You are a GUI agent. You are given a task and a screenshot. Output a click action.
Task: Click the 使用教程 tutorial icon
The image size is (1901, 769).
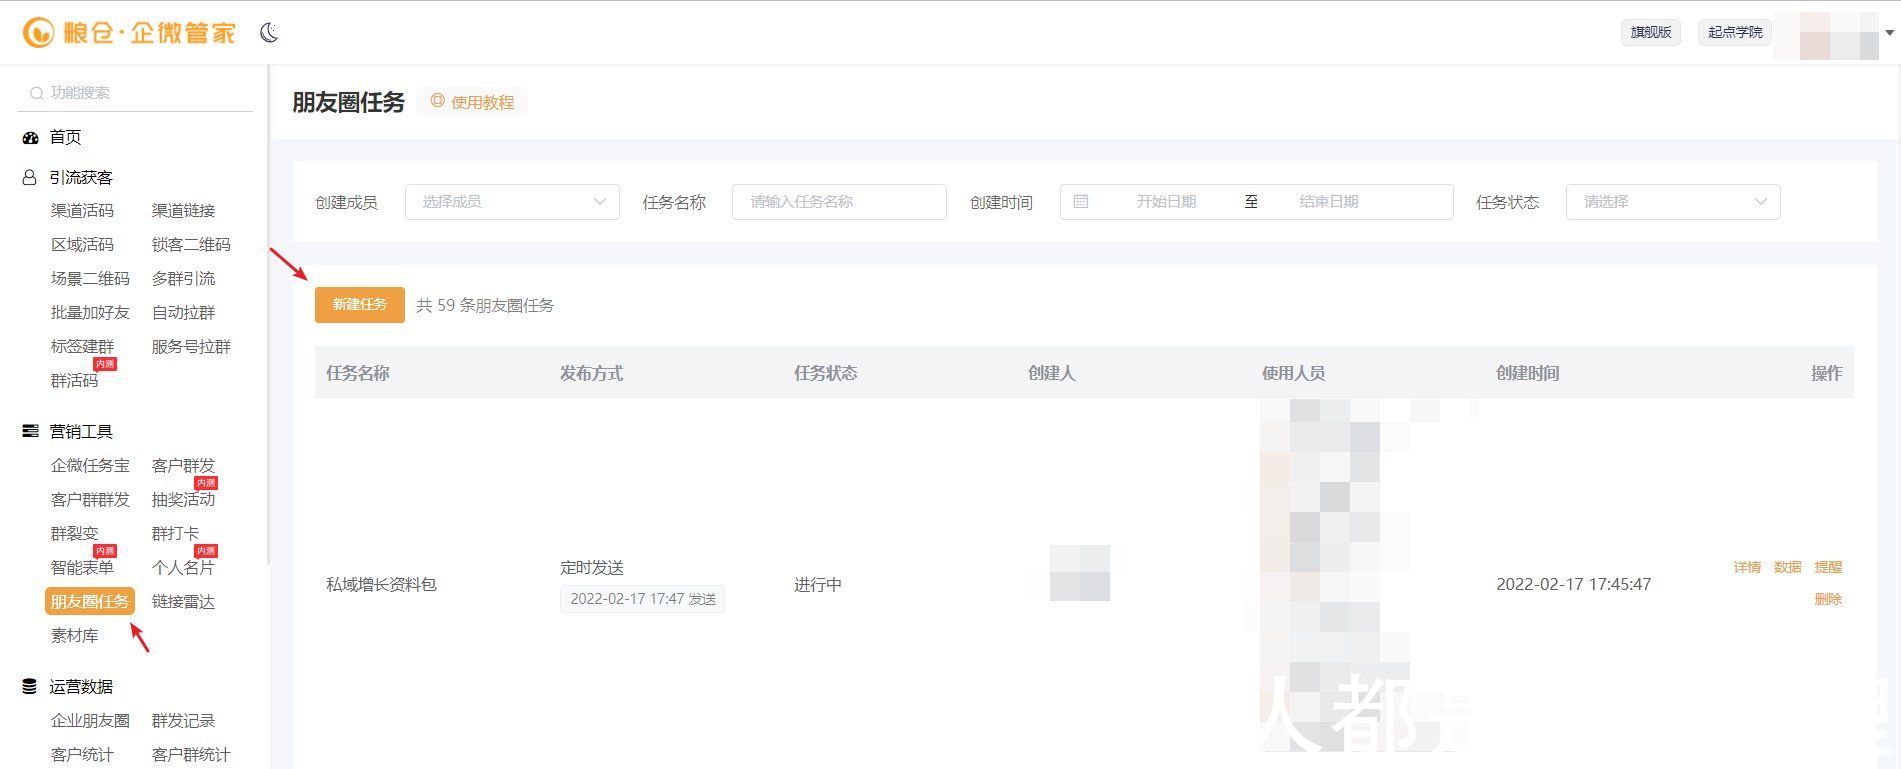pos(437,101)
